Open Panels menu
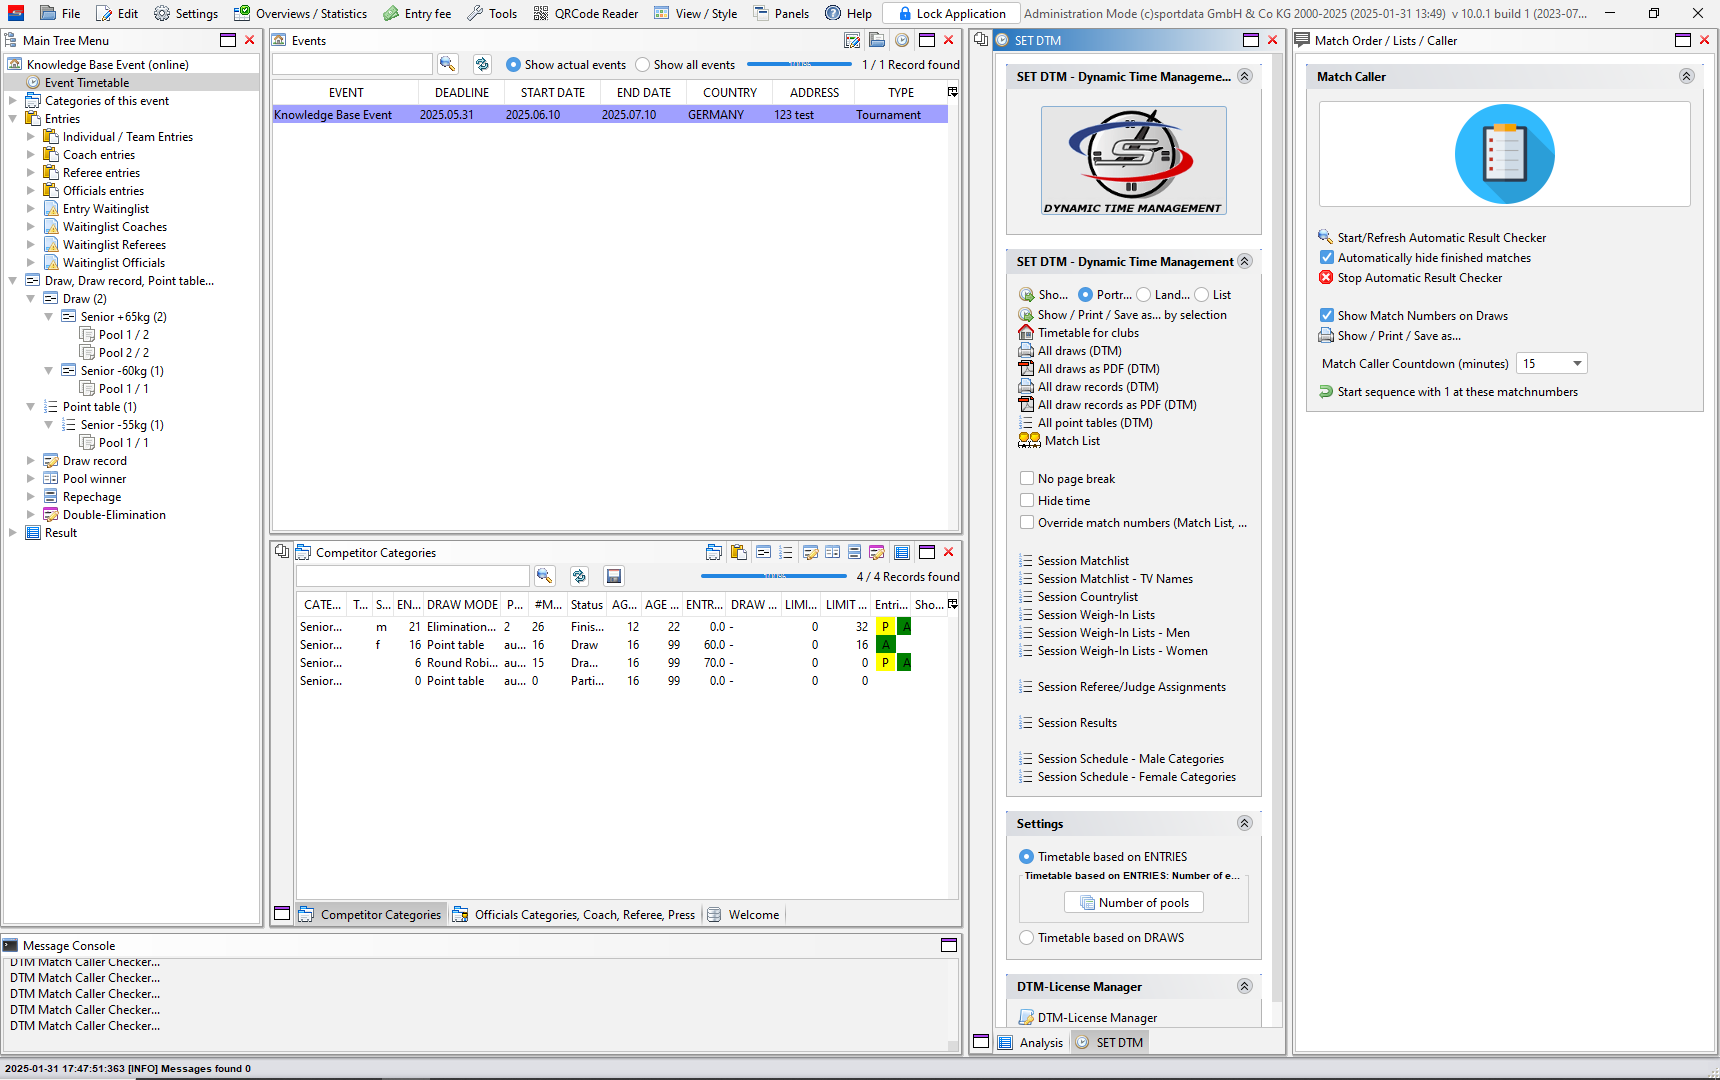This screenshot has height=1080, width=1720. click(x=781, y=13)
